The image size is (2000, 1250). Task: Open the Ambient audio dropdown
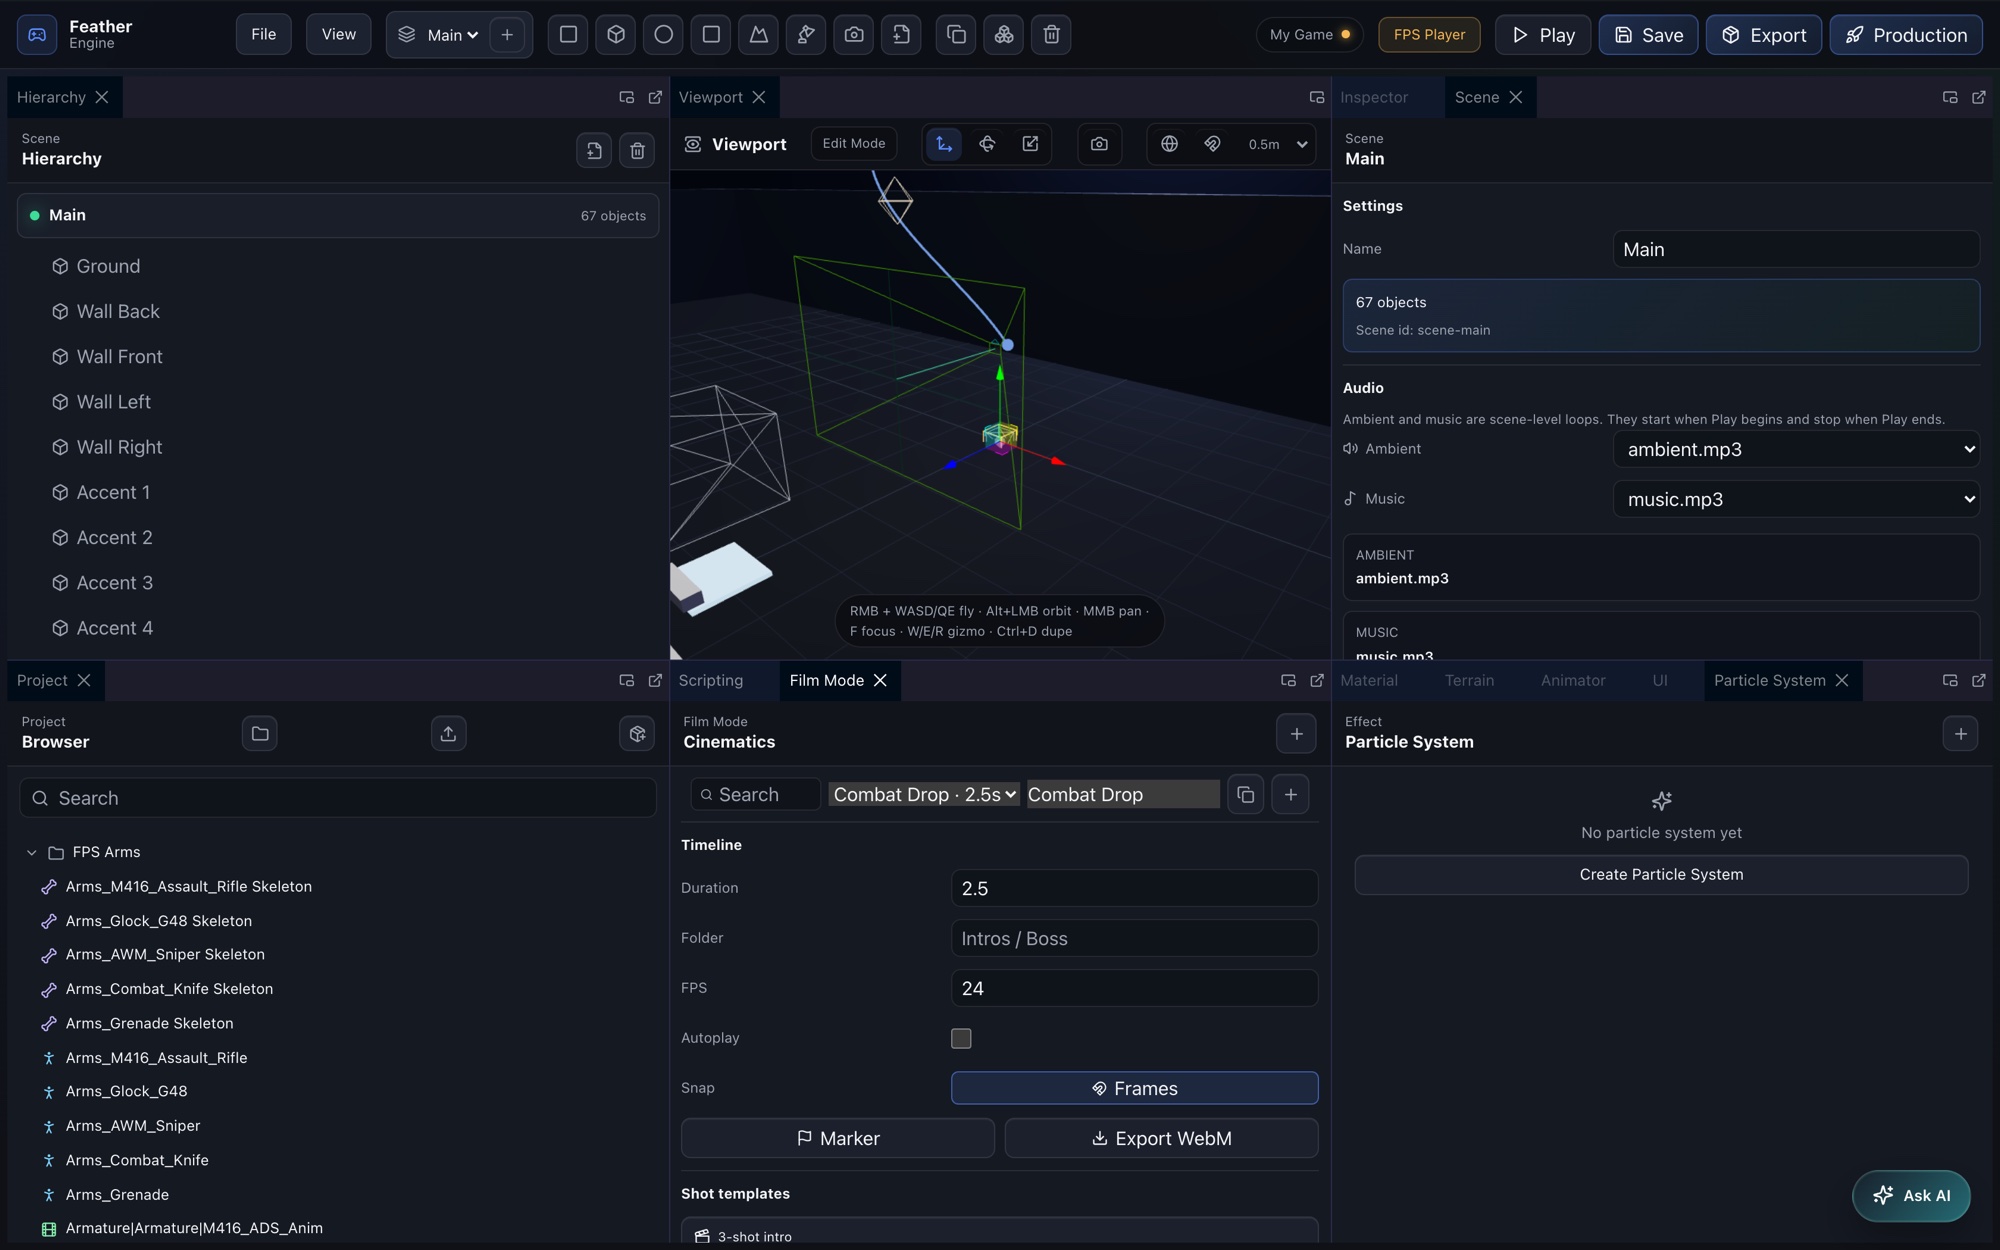coord(1796,449)
